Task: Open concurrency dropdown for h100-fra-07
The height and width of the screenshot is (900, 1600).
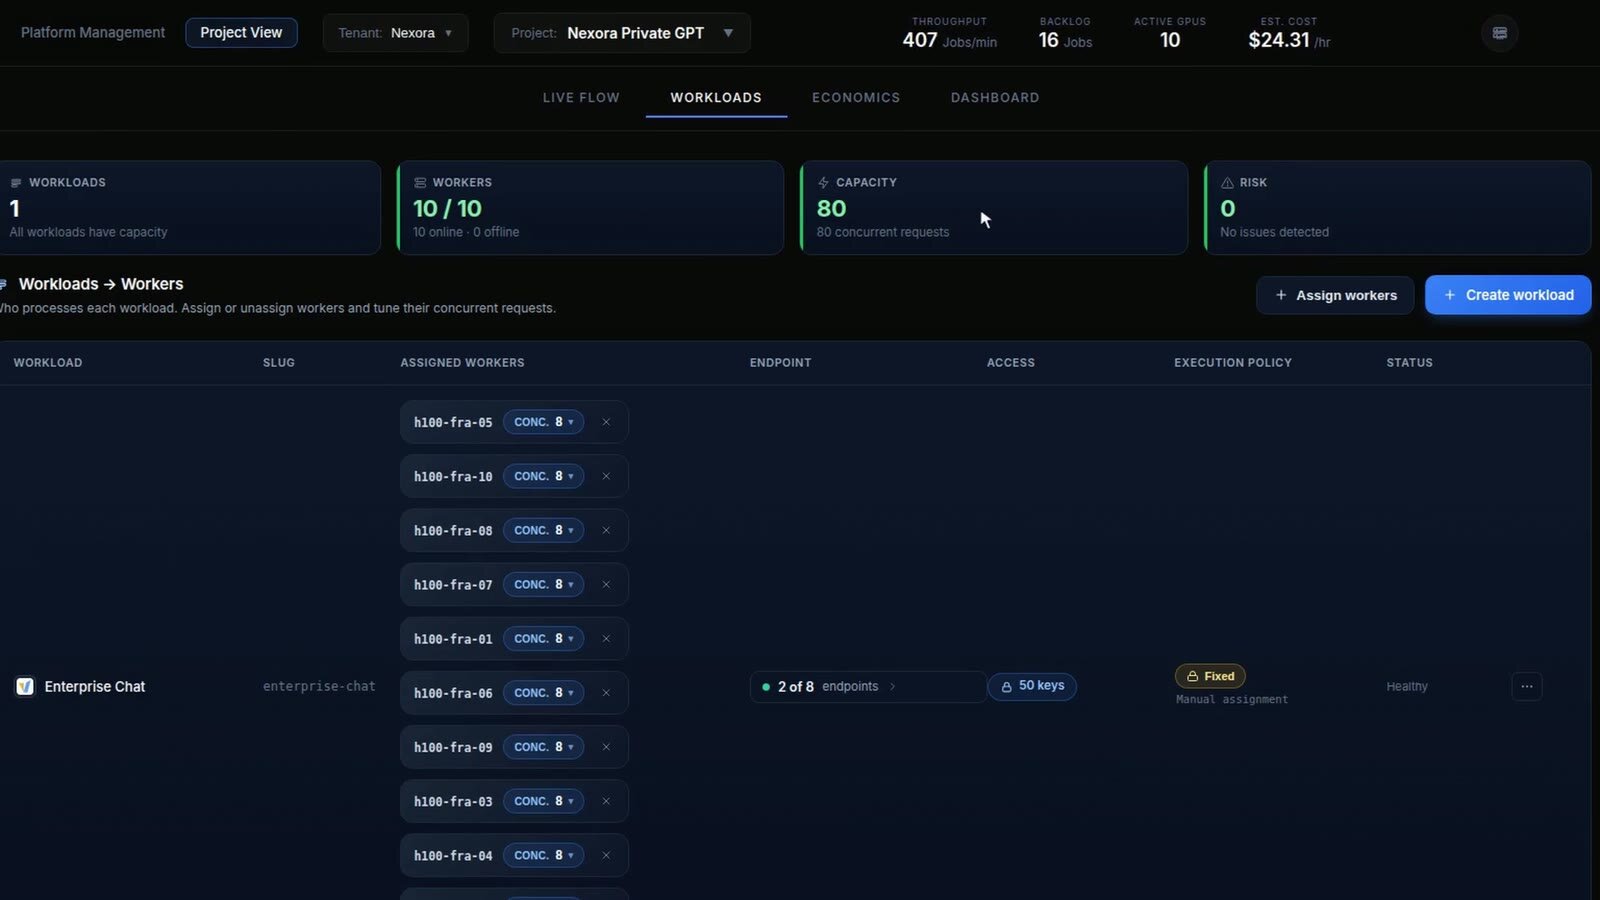Action: (543, 584)
